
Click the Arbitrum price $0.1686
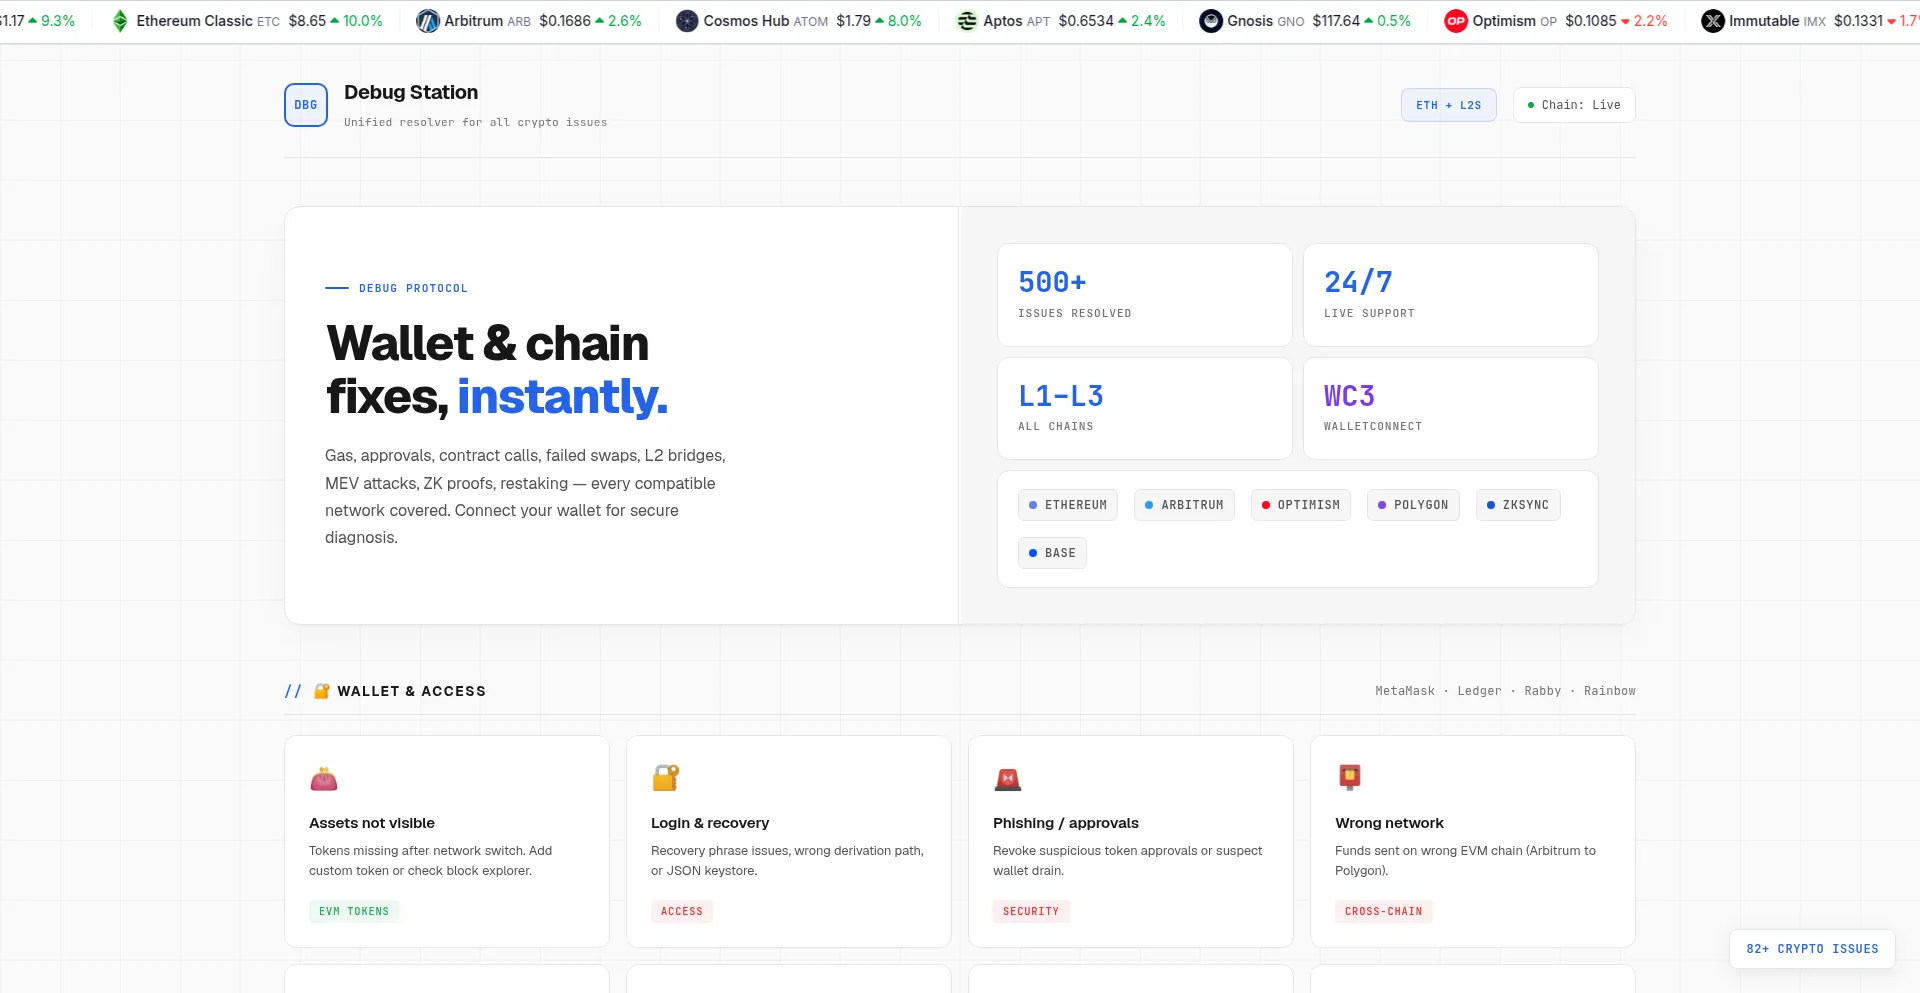pos(565,21)
